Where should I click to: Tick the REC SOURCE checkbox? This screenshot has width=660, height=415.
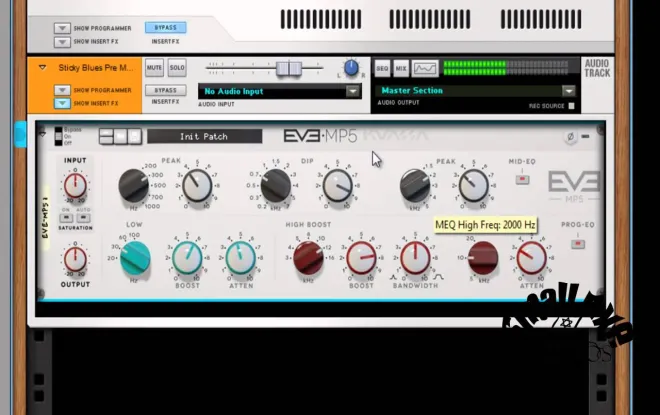click(x=571, y=106)
